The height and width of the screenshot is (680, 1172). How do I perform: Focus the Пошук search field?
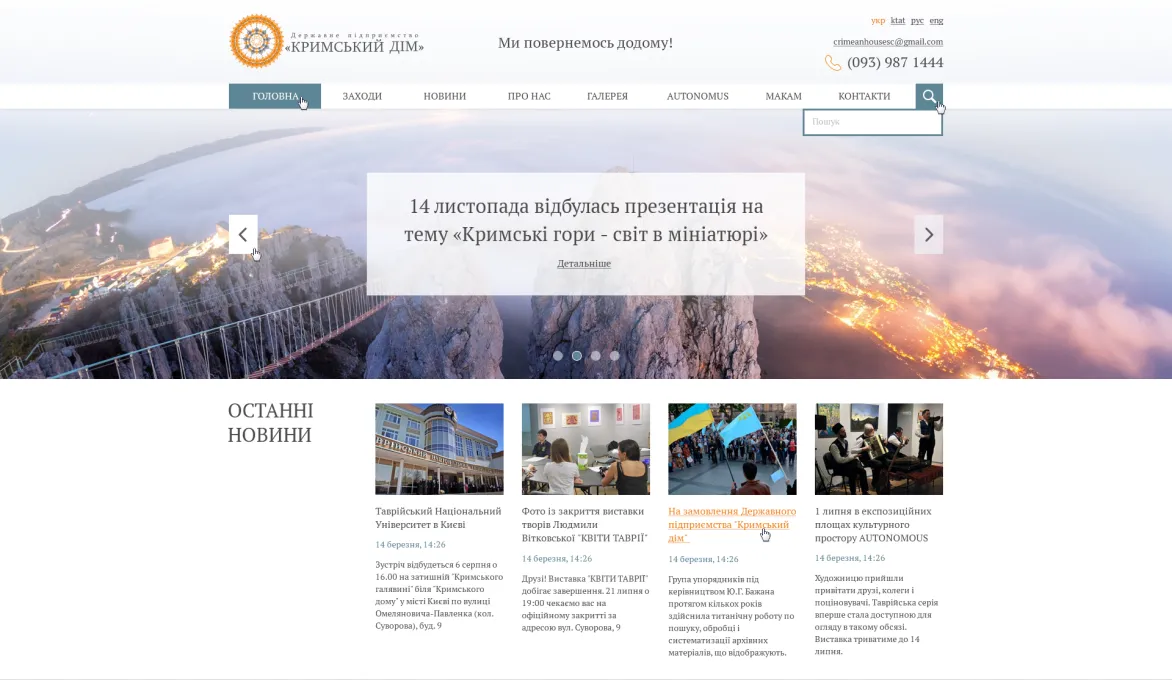[872, 122]
